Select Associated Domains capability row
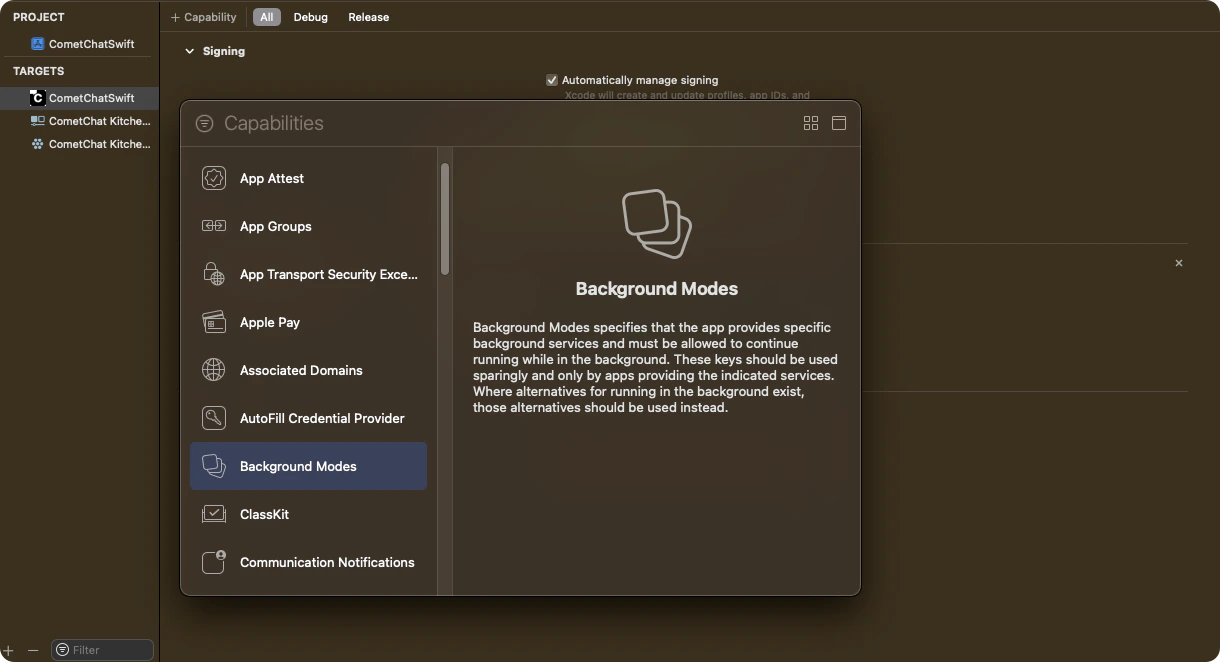 [x=309, y=370]
